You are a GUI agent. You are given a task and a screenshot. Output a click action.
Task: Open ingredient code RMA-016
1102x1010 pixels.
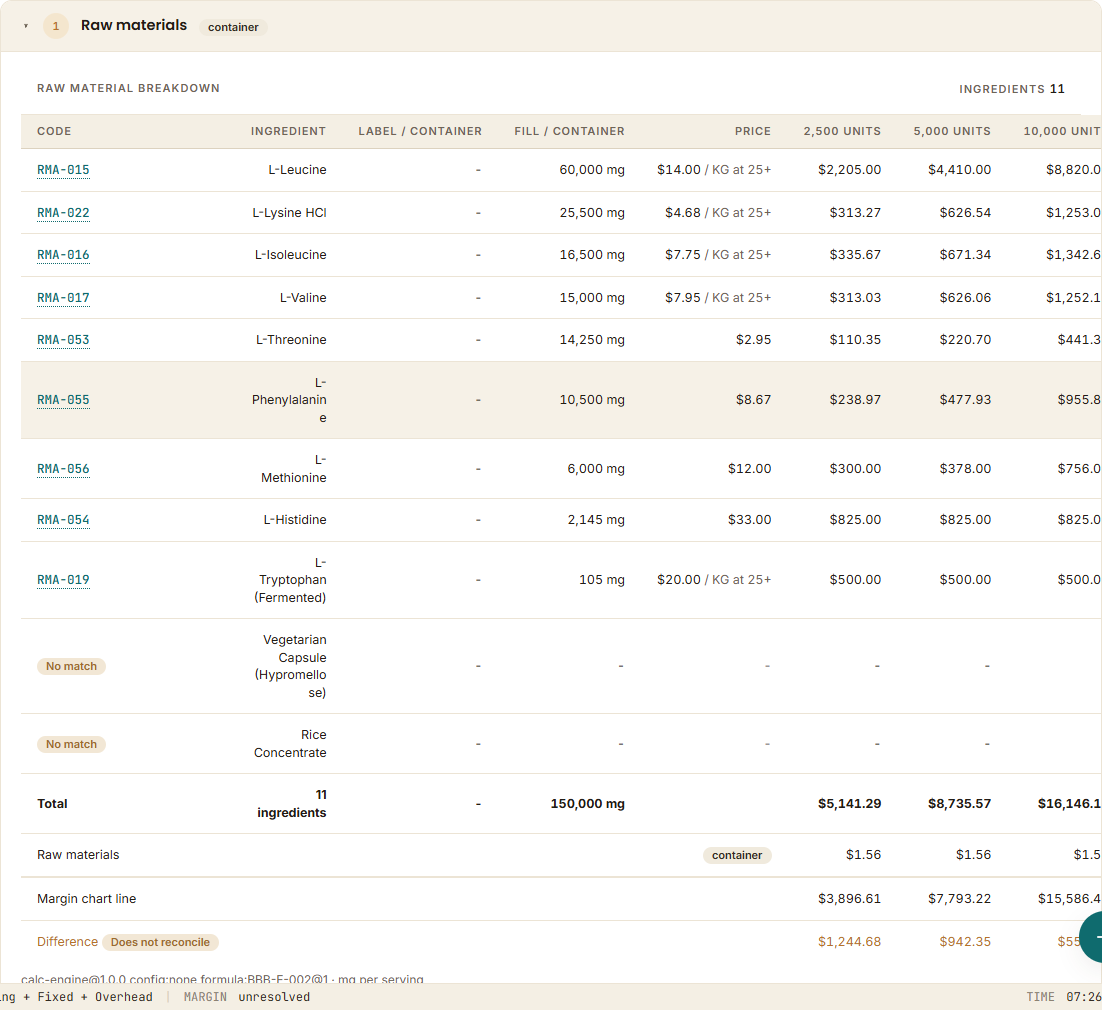click(x=63, y=255)
